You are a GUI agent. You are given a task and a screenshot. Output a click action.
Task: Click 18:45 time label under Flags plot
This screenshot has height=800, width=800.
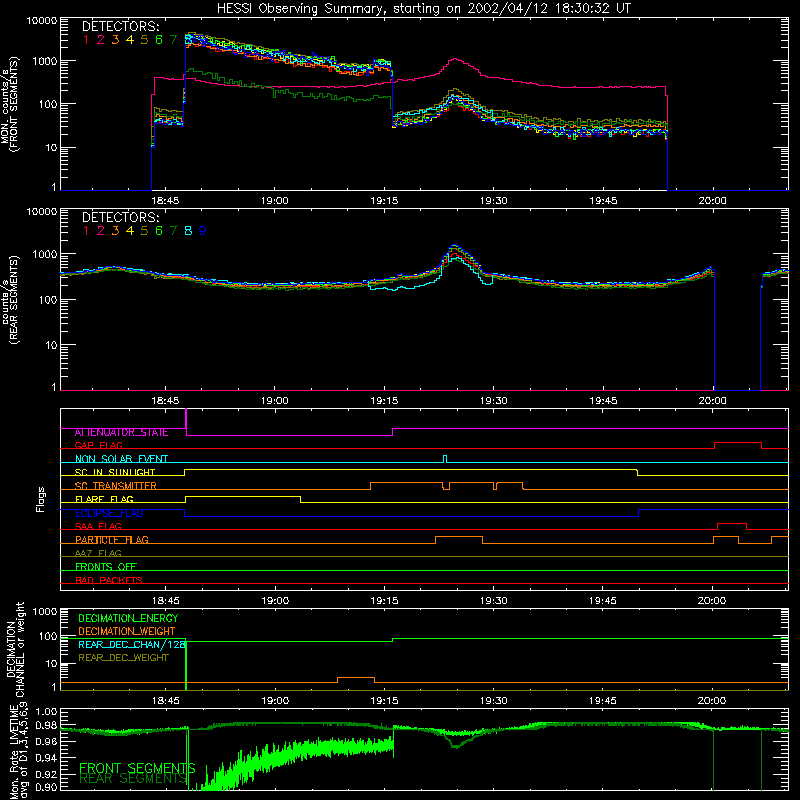165,601
